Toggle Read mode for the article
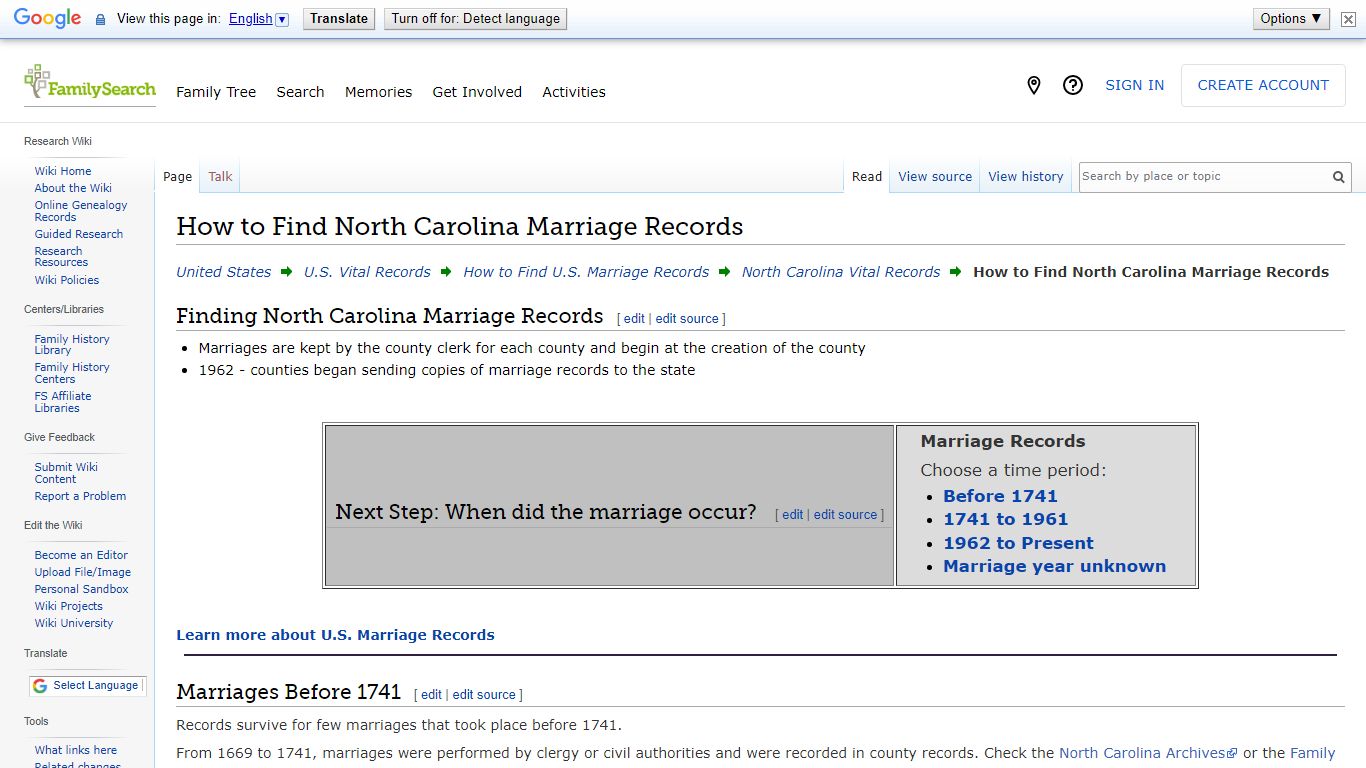Viewport: 1366px width, 768px height. point(866,176)
